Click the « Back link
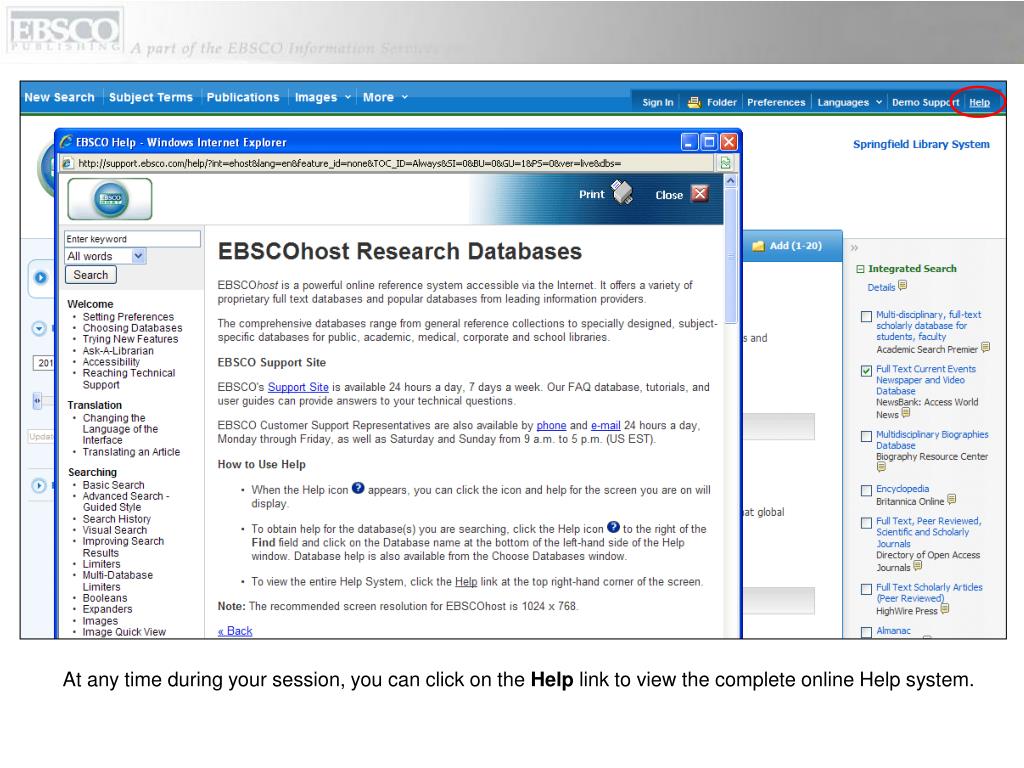 [x=235, y=632]
